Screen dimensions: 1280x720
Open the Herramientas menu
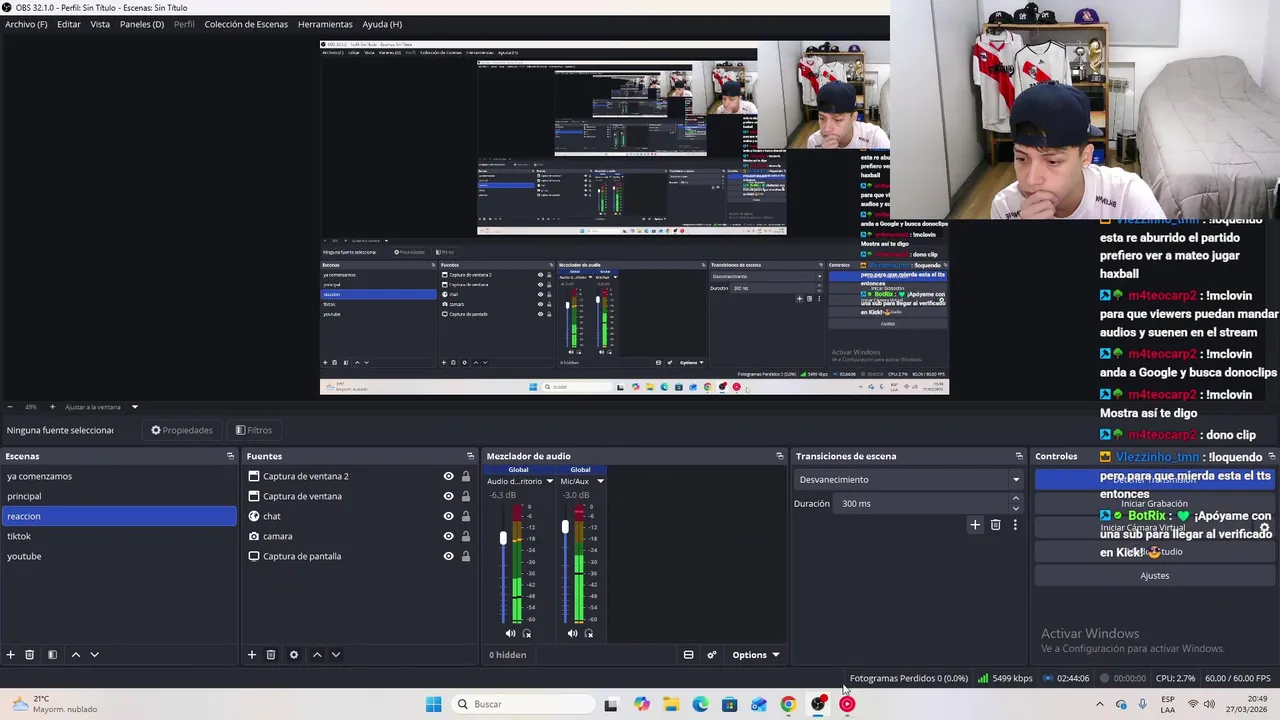pos(325,24)
